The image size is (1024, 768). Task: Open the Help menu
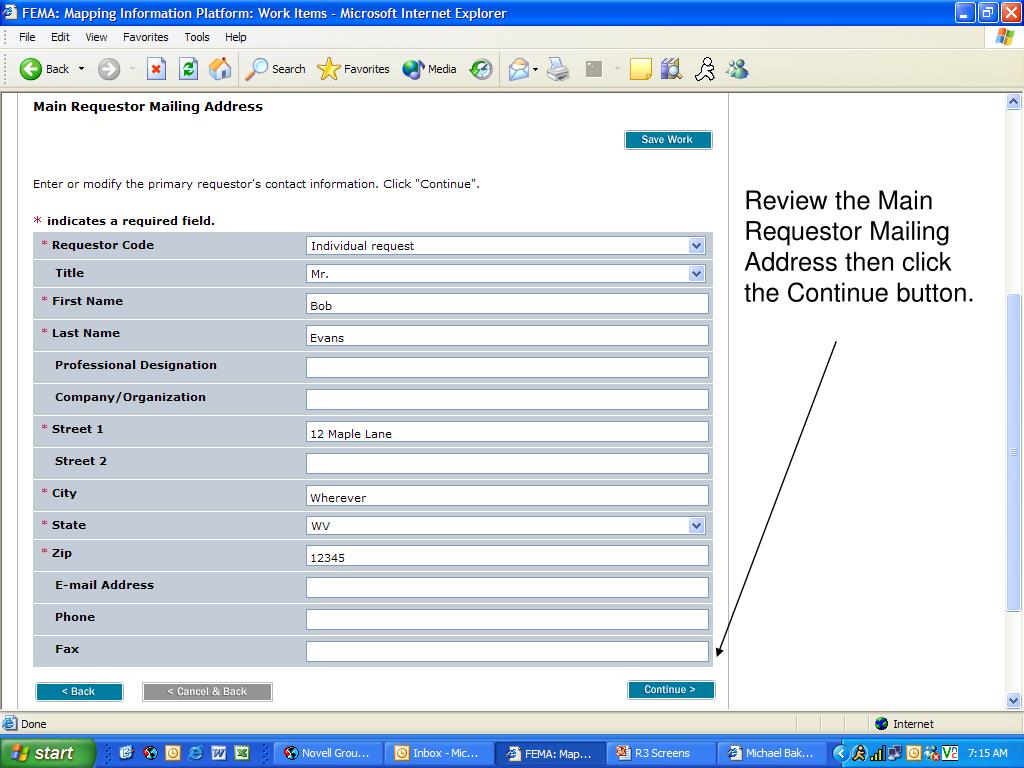pos(236,37)
